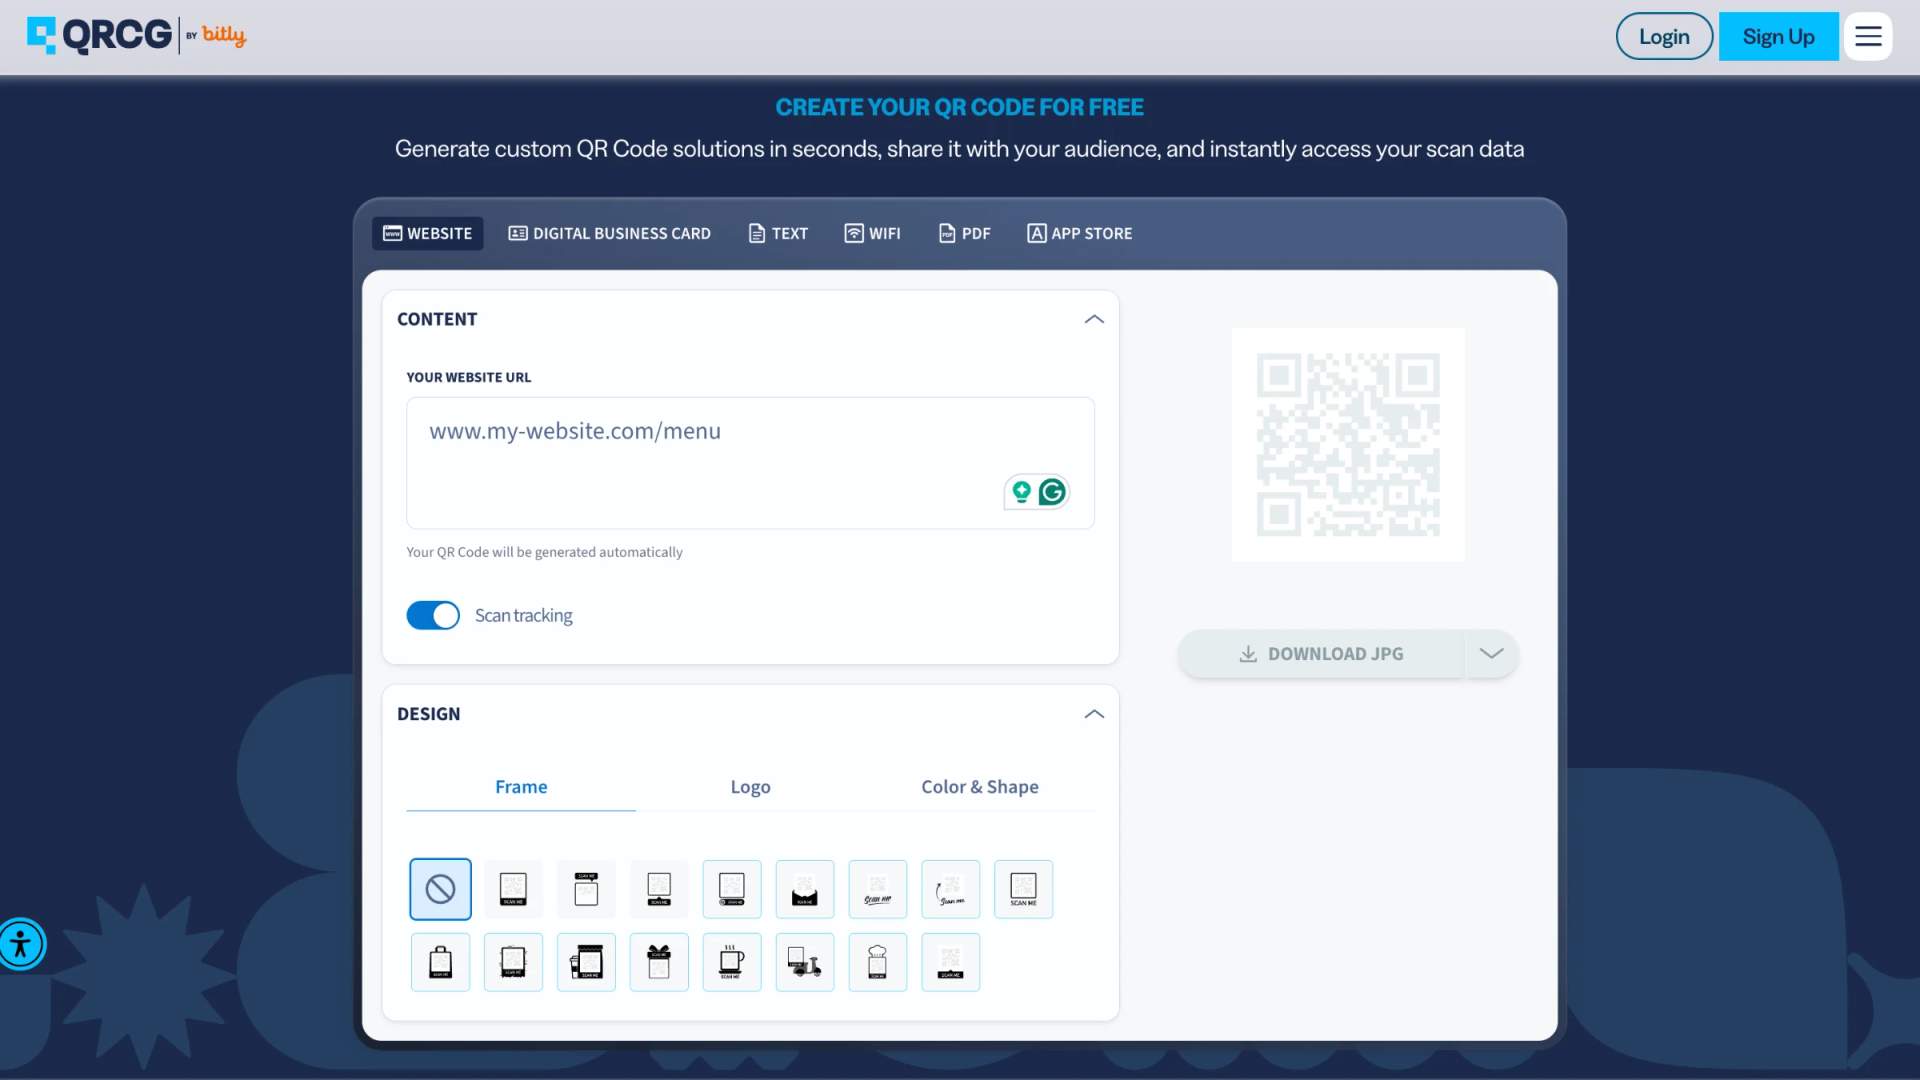Click the QR code preview image

pos(1348,445)
